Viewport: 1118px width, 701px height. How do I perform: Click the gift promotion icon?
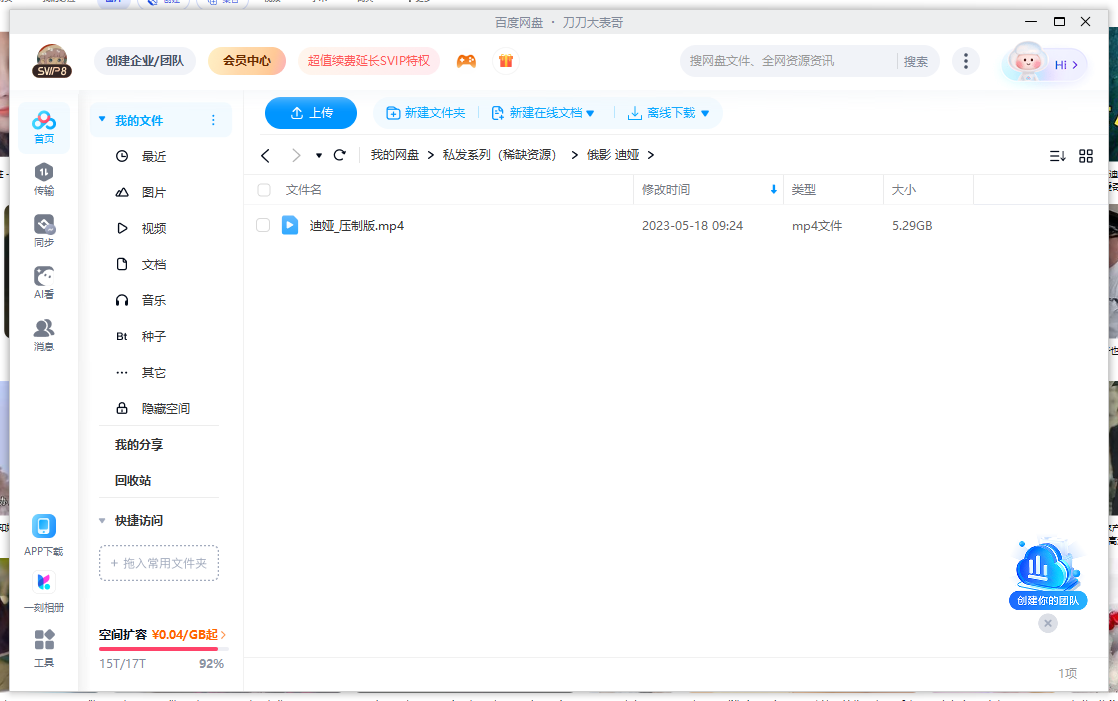pos(506,60)
